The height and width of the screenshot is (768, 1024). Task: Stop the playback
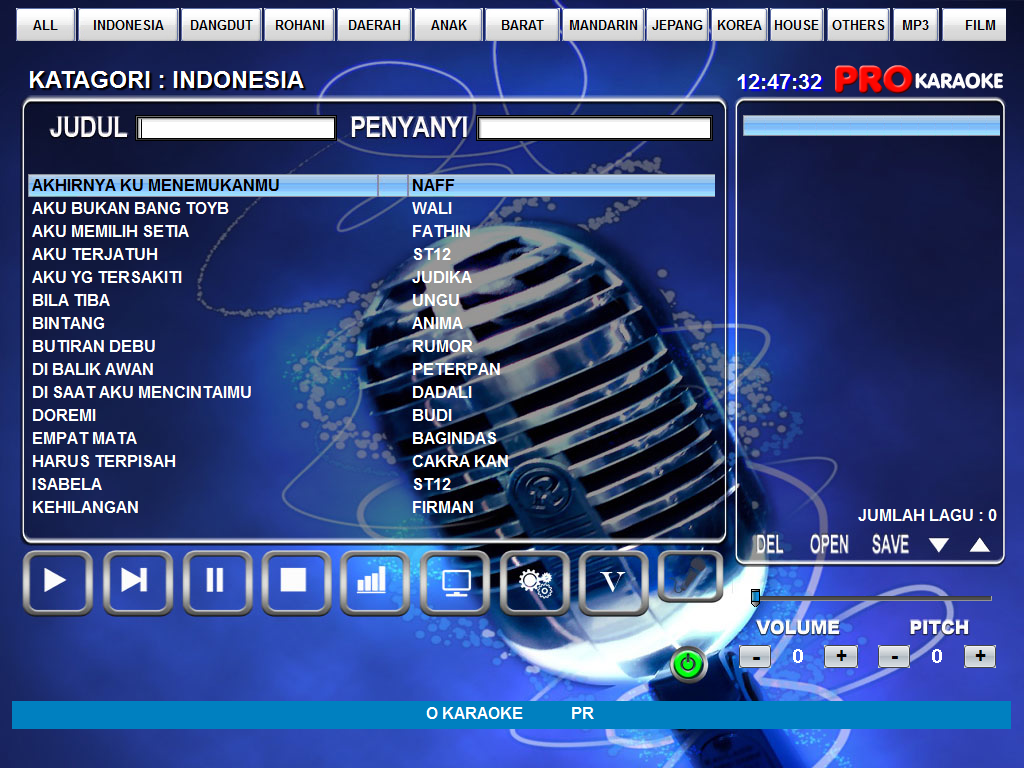(x=296, y=583)
